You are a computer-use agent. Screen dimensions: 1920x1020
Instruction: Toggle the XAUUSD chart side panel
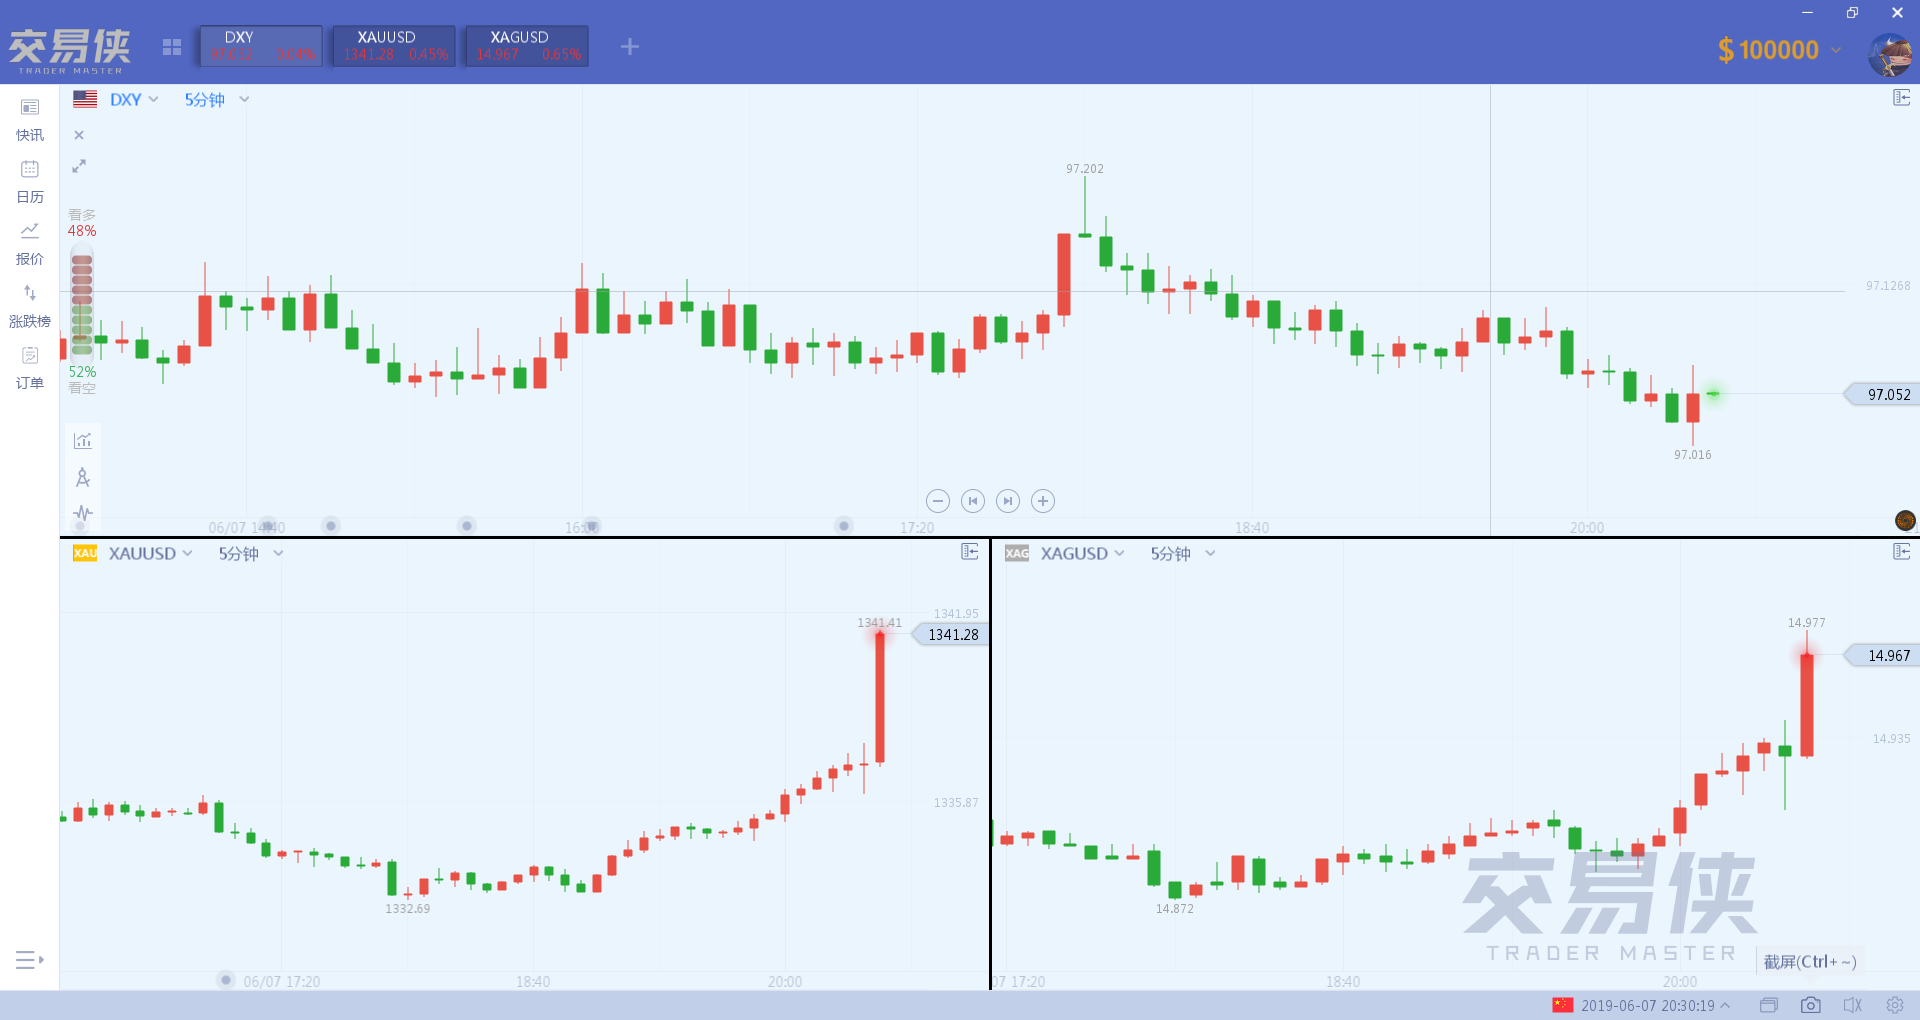pos(970,552)
